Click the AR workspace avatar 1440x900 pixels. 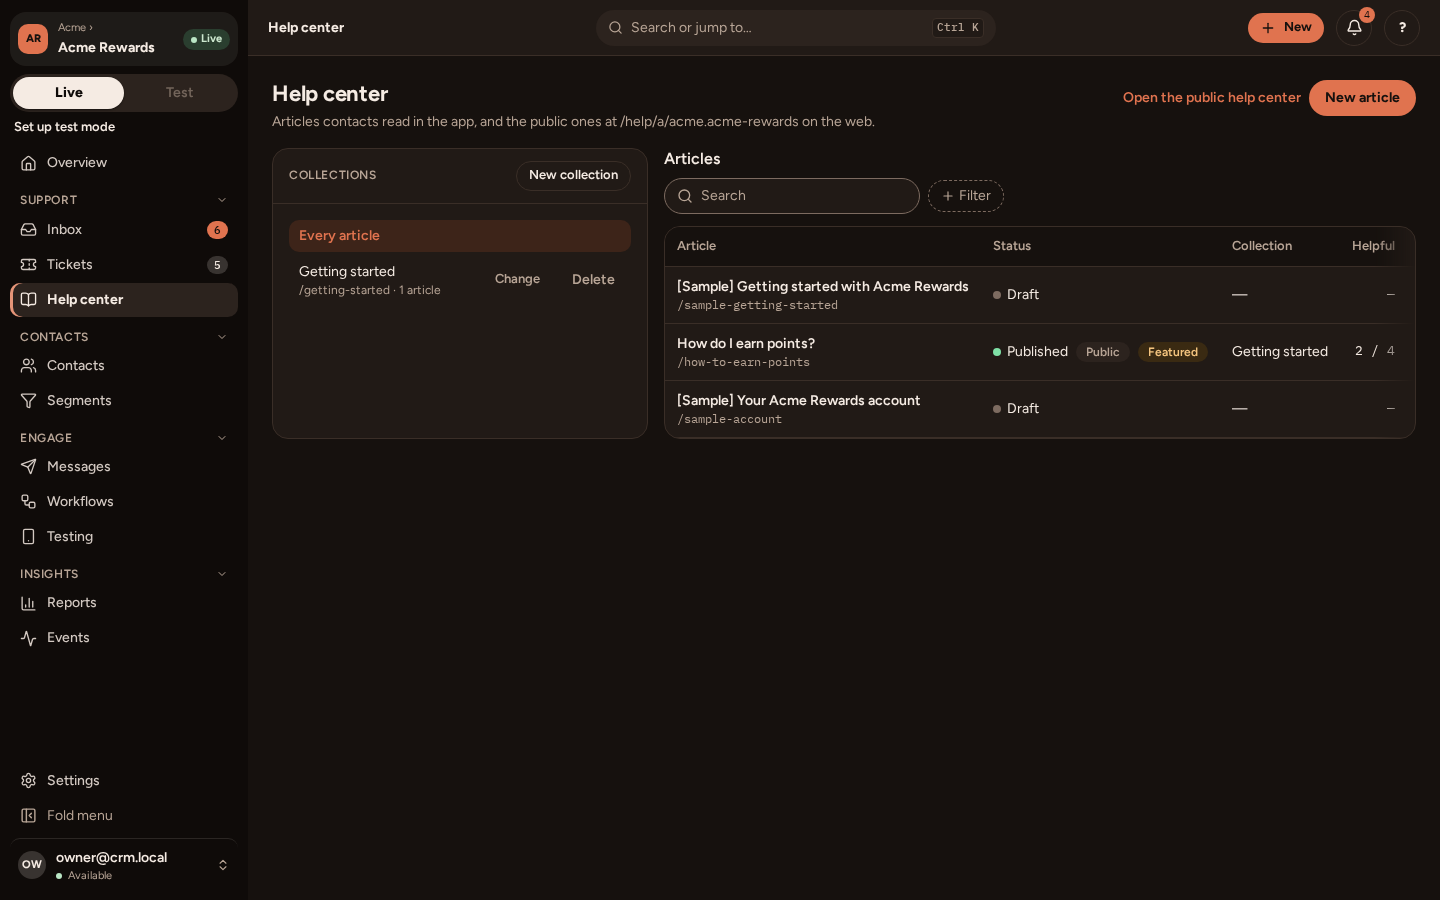coord(33,39)
